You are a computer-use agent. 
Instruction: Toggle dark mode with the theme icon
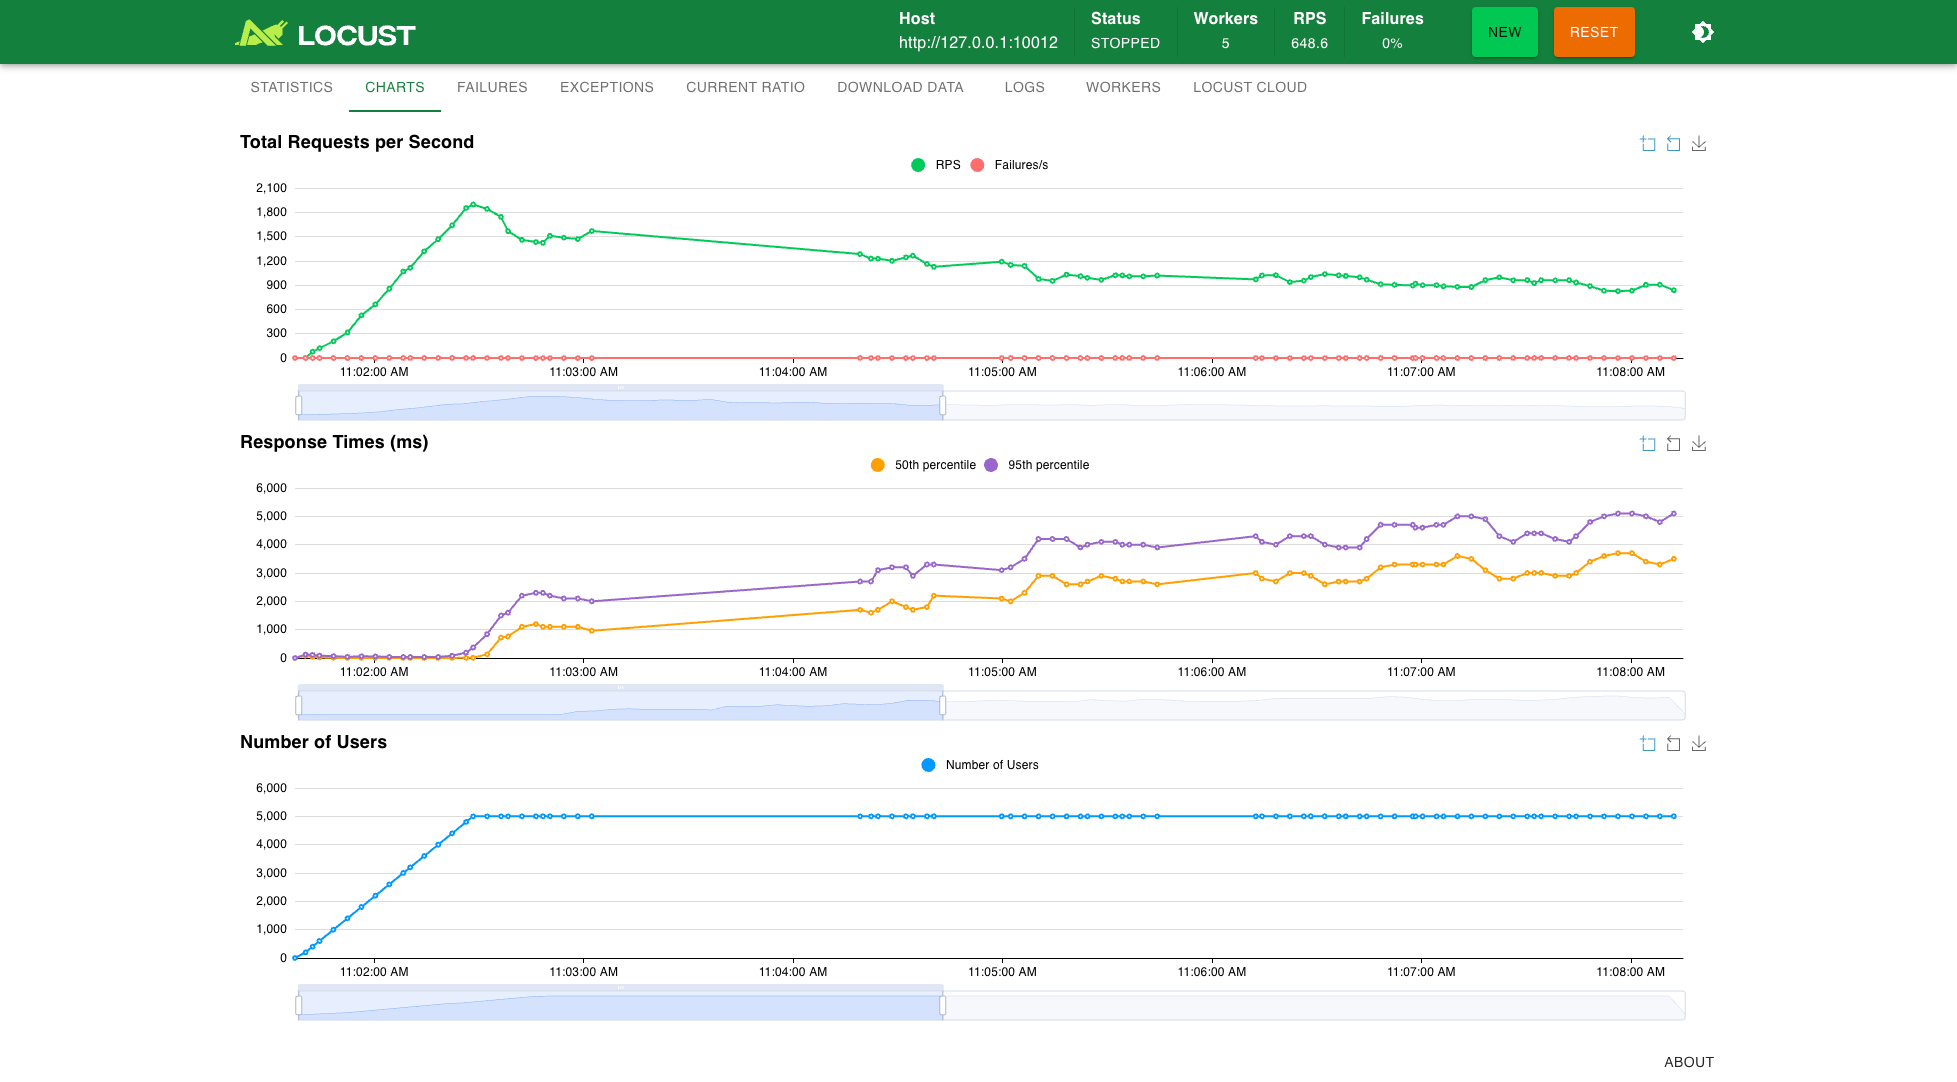point(1703,32)
